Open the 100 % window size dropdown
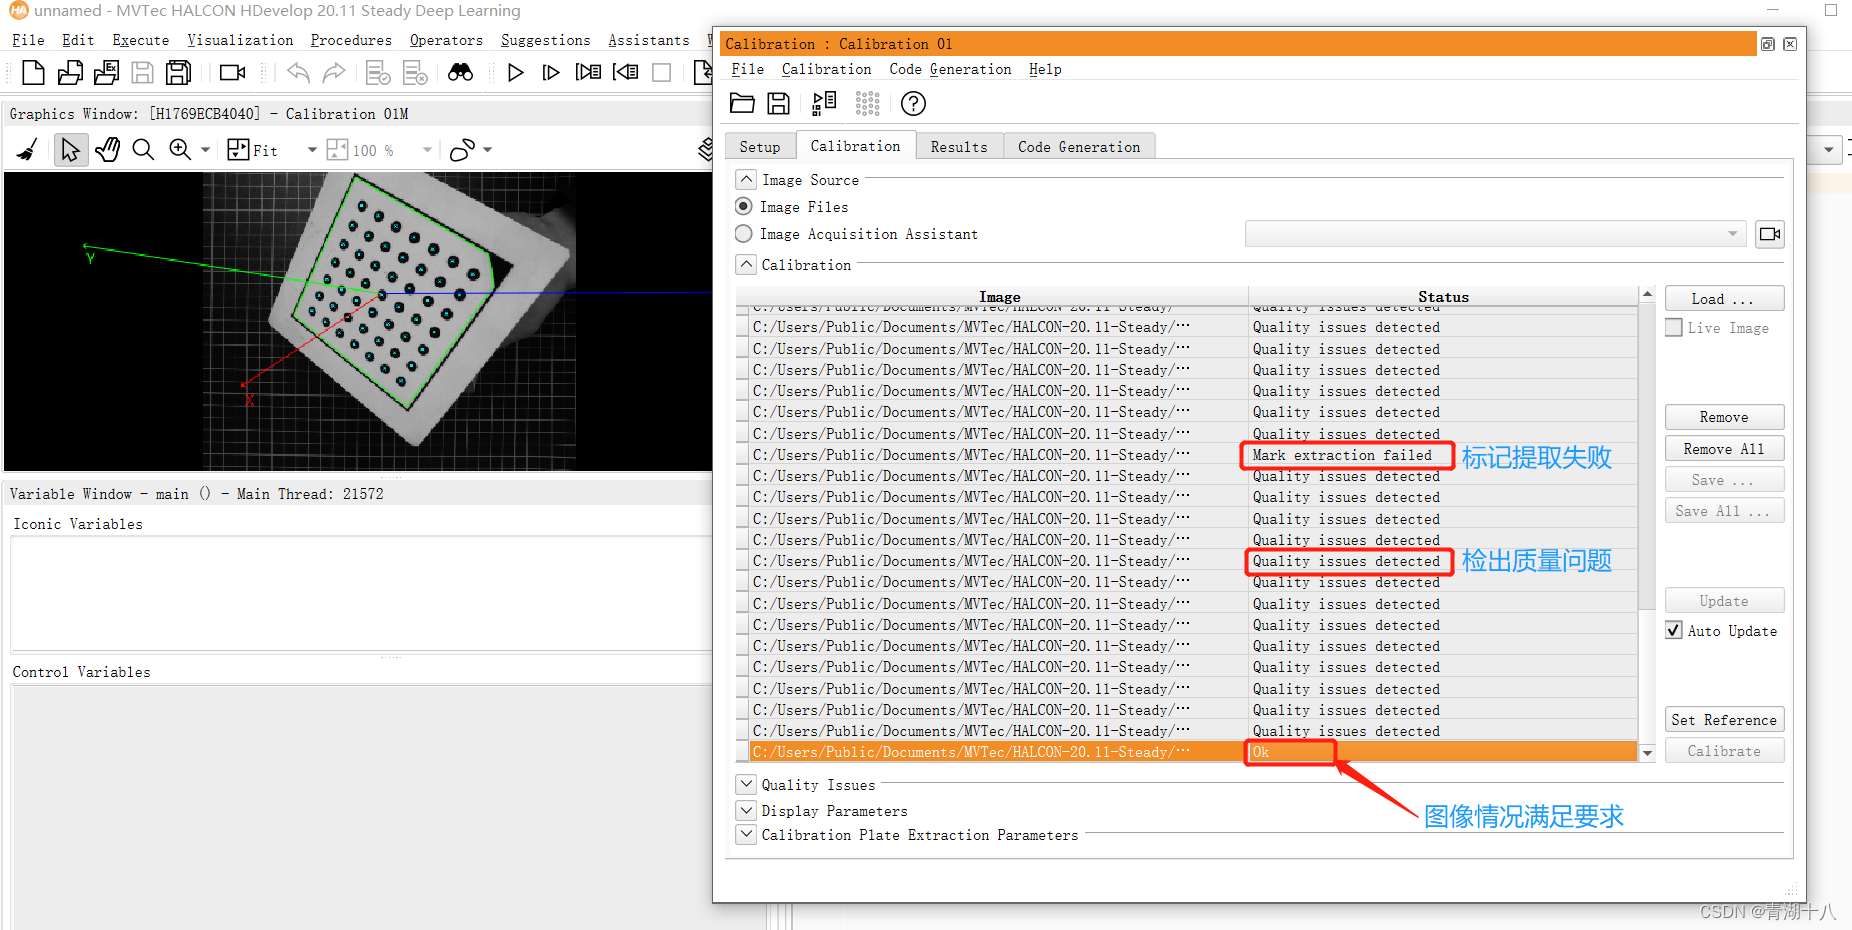 point(427,150)
